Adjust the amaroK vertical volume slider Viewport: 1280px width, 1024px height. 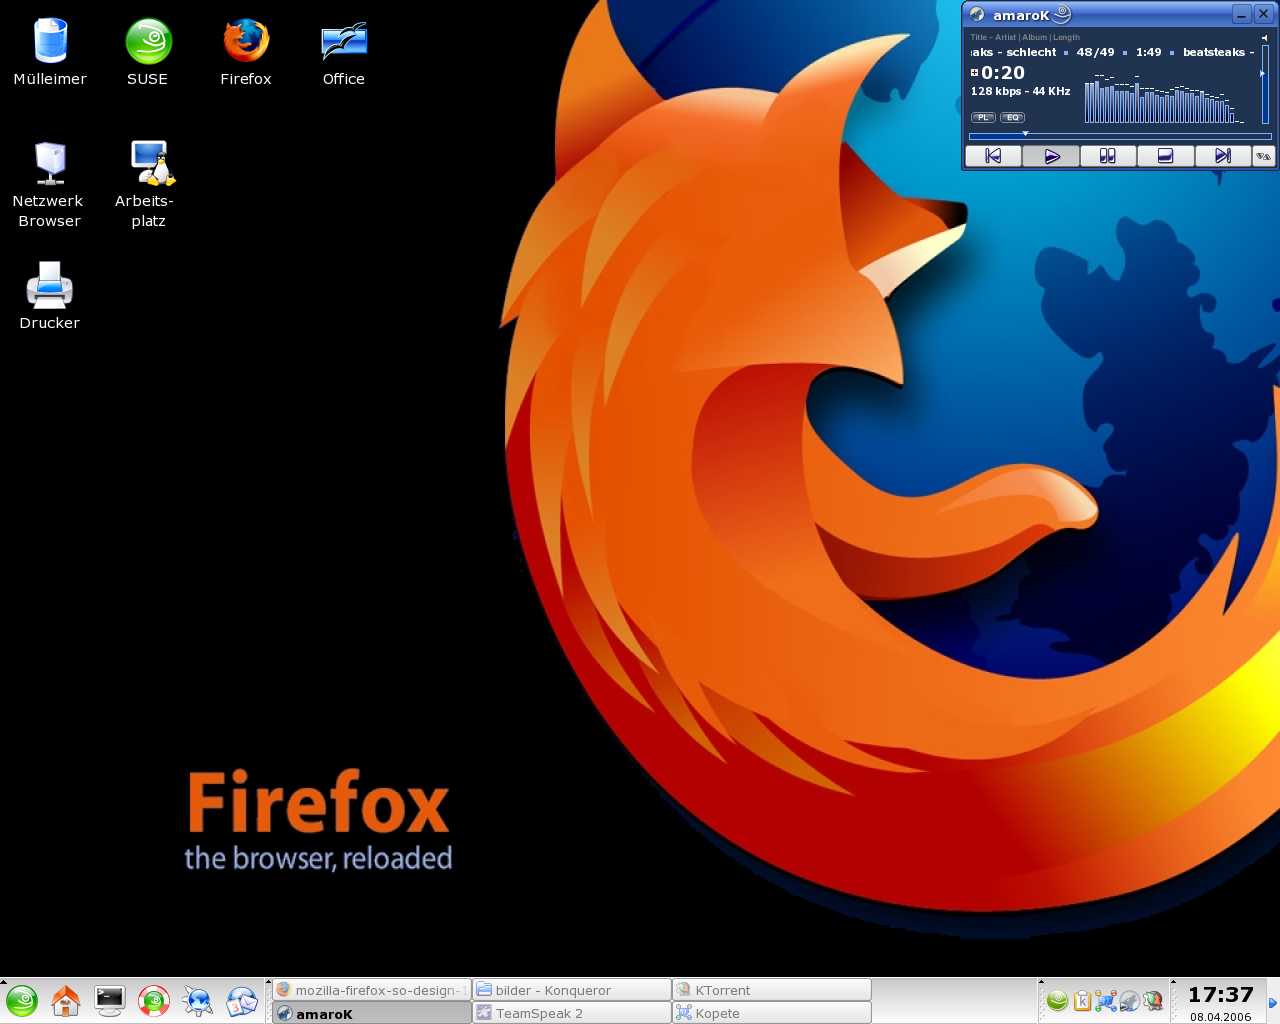click(x=1265, y=84)
